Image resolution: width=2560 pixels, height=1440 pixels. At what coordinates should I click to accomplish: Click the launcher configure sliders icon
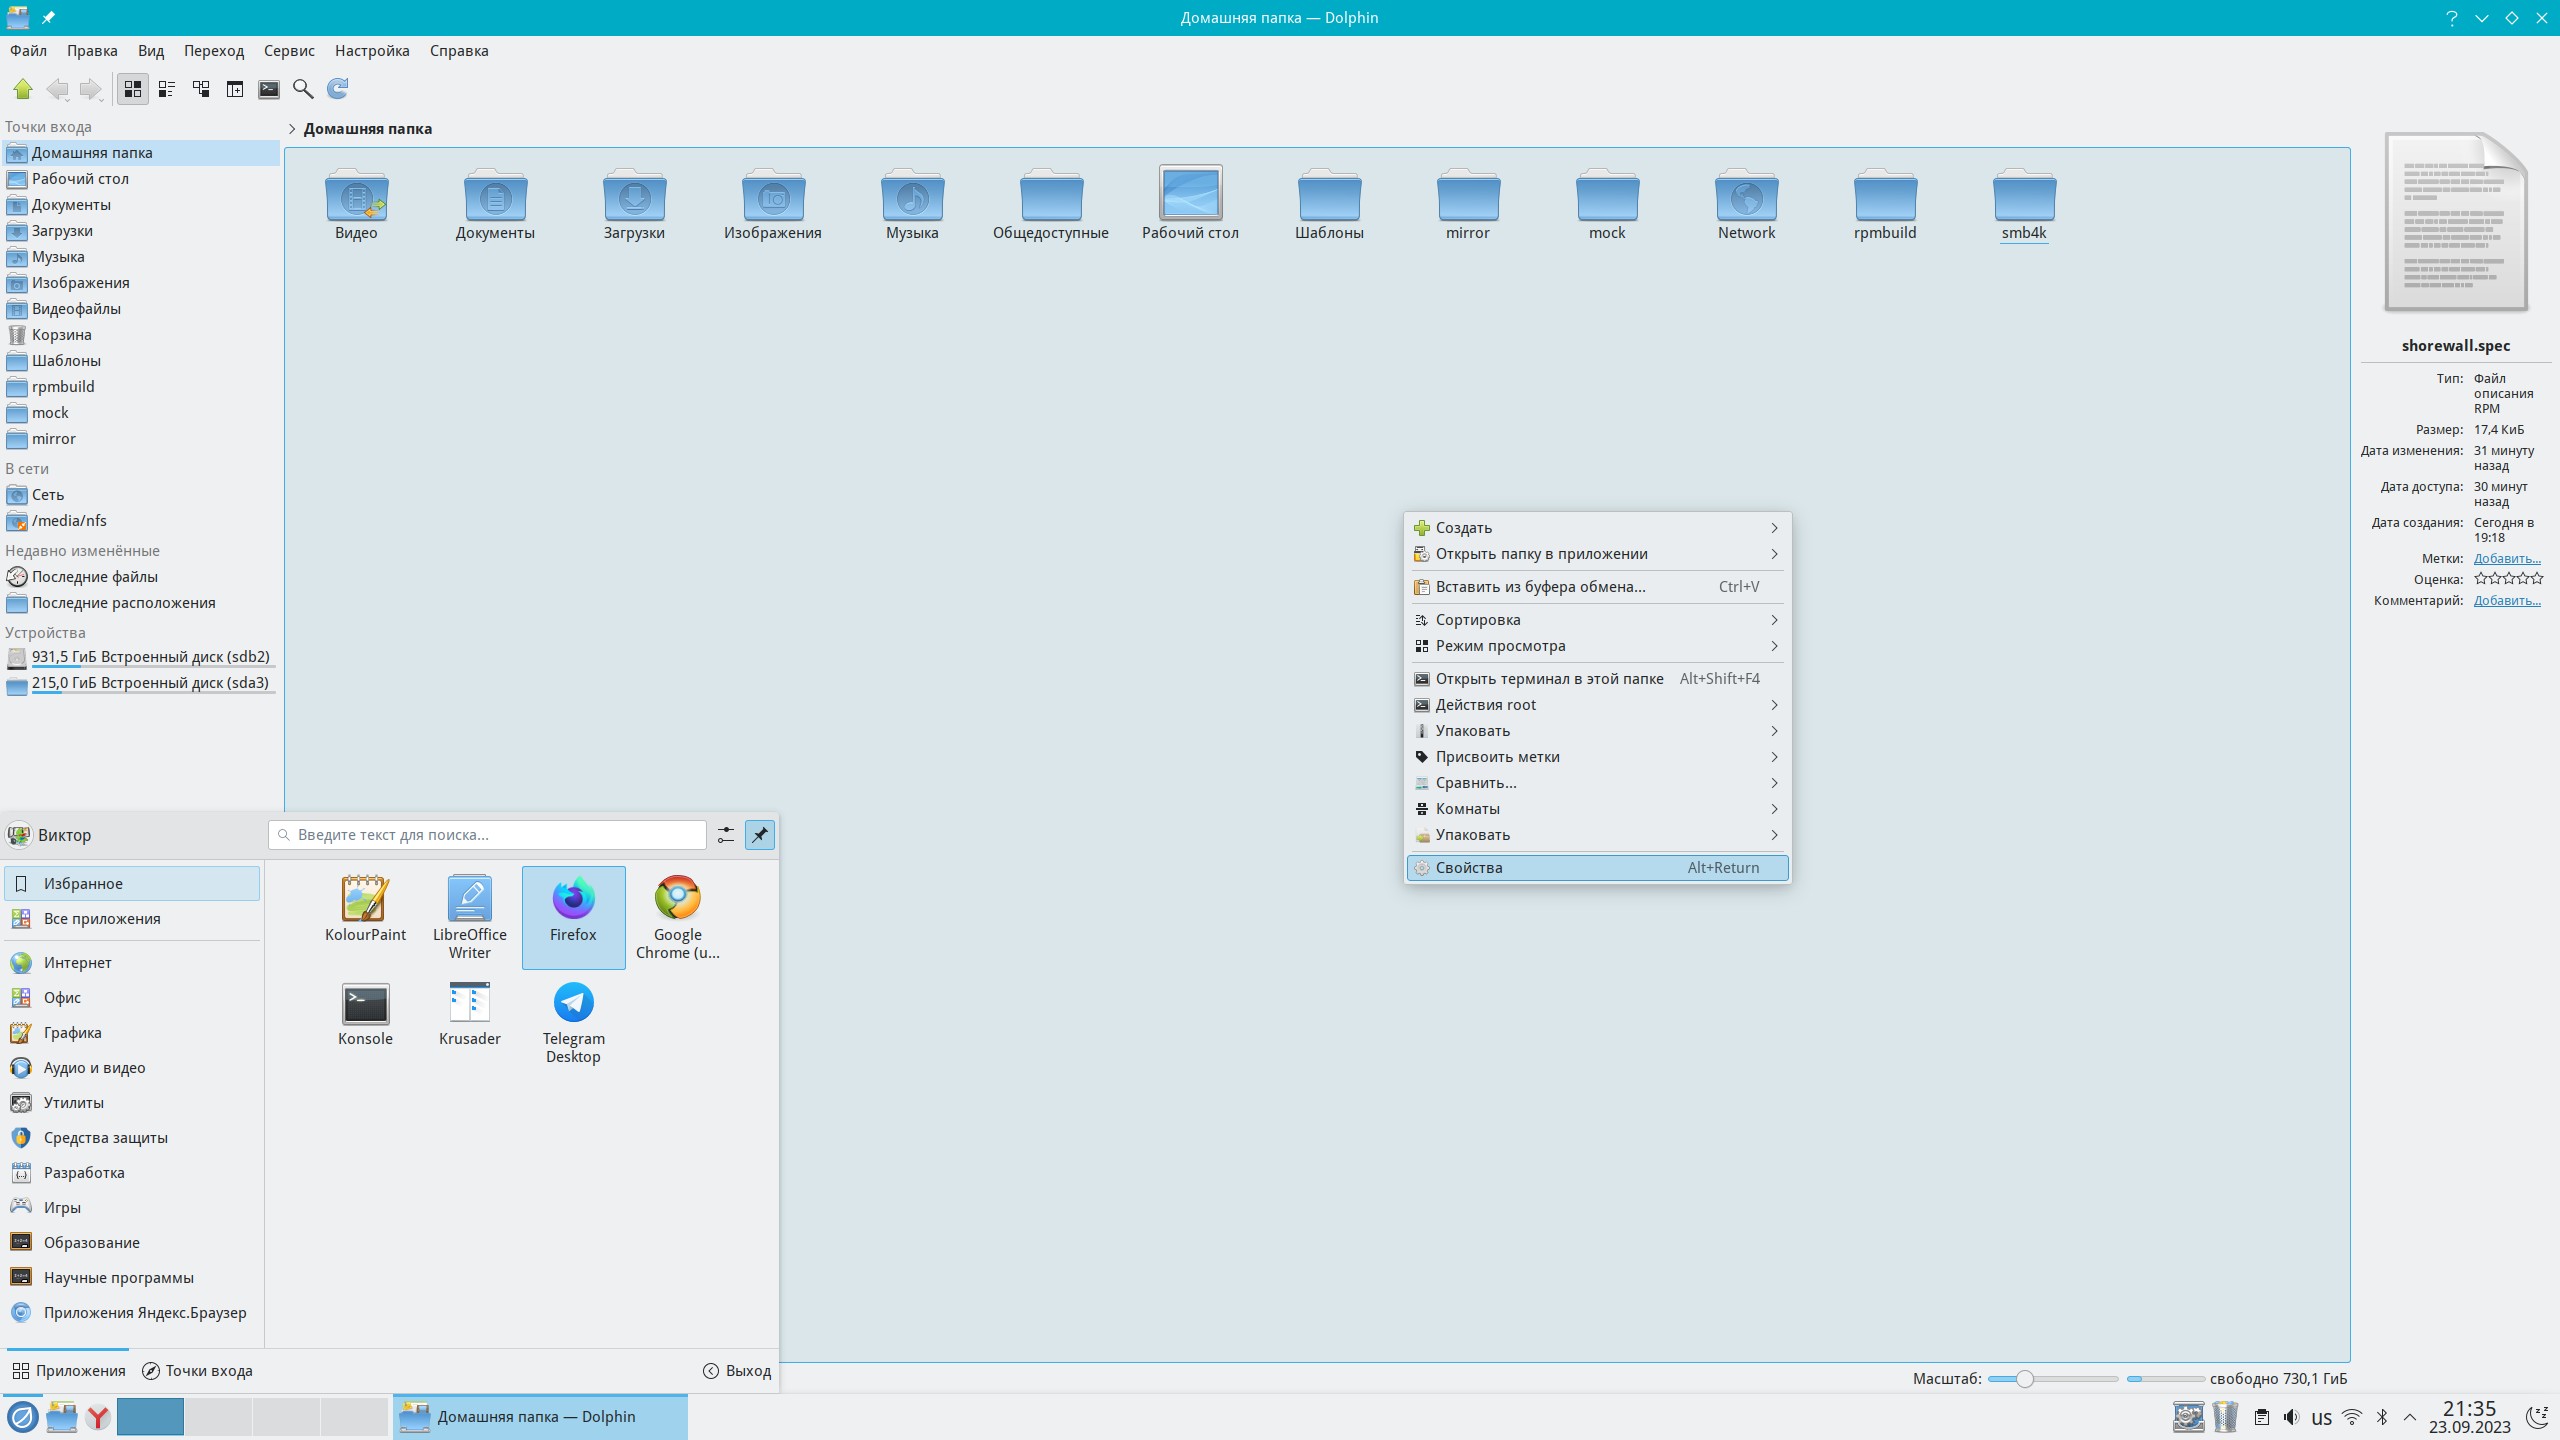726,835
